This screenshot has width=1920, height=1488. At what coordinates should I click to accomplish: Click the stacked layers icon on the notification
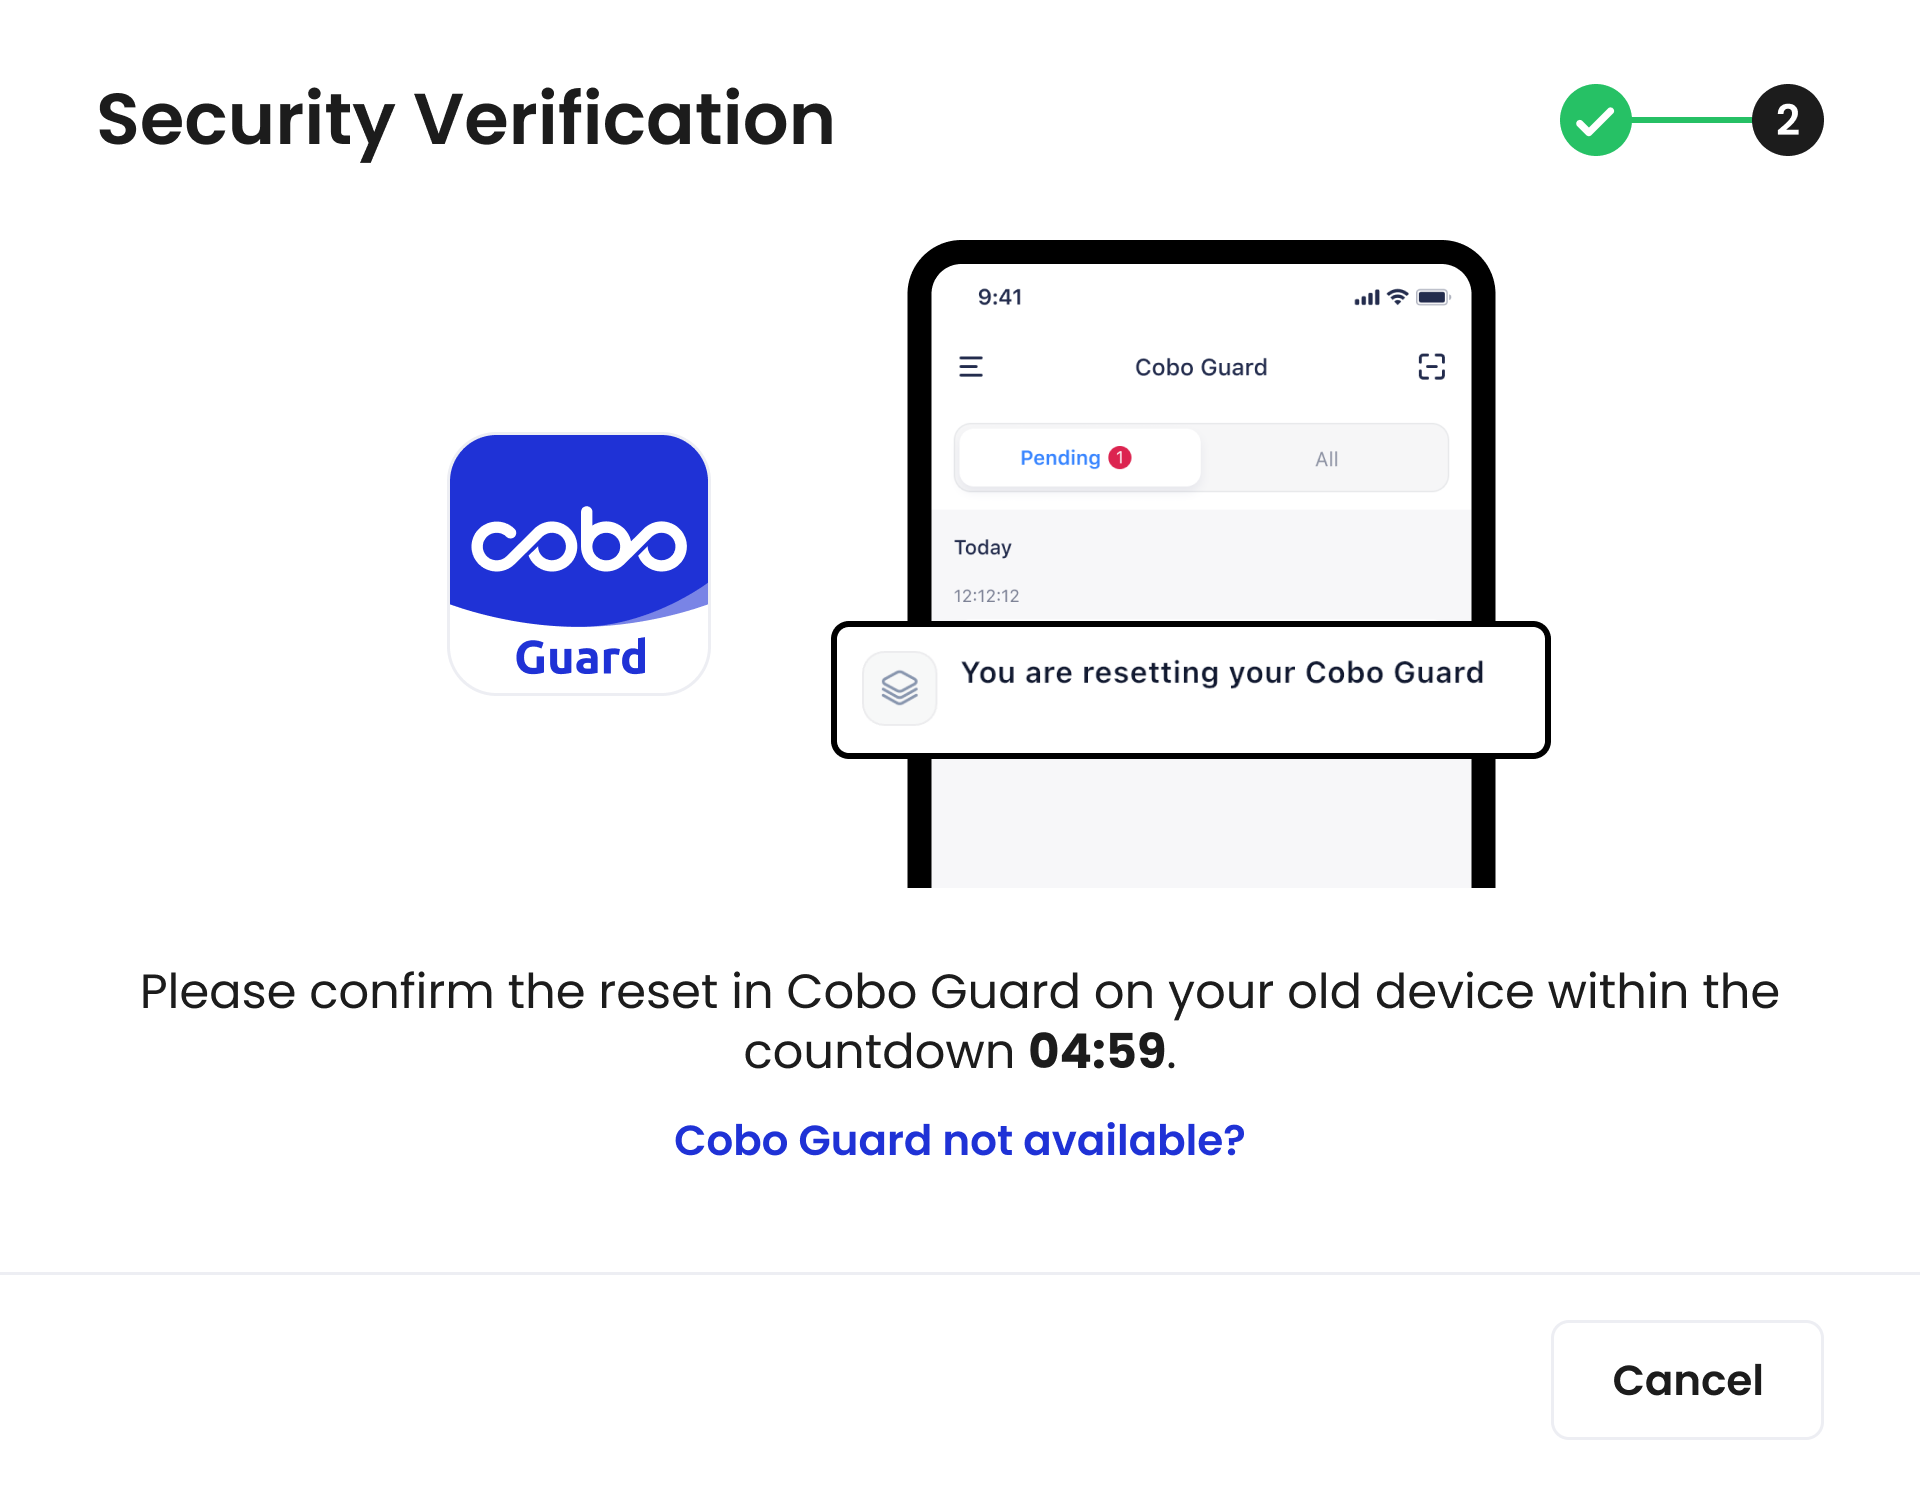click(x=898, y=688)
